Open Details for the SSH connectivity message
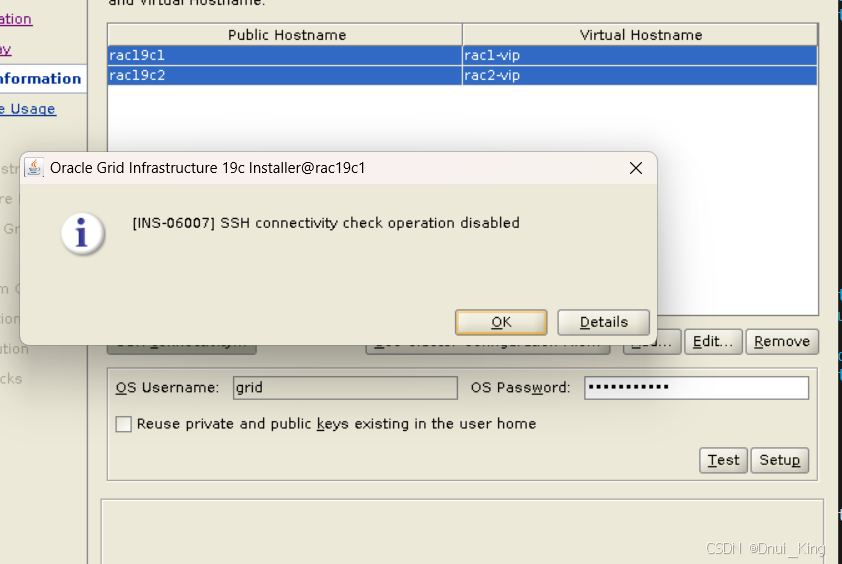 click(604, 322)
